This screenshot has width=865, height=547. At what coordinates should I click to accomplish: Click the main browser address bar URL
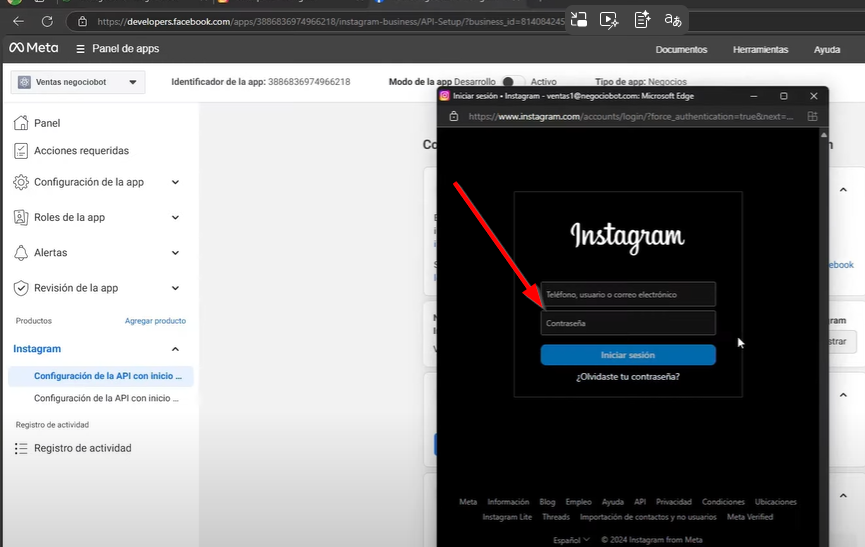pyautogui.click(x=331, y=22)
